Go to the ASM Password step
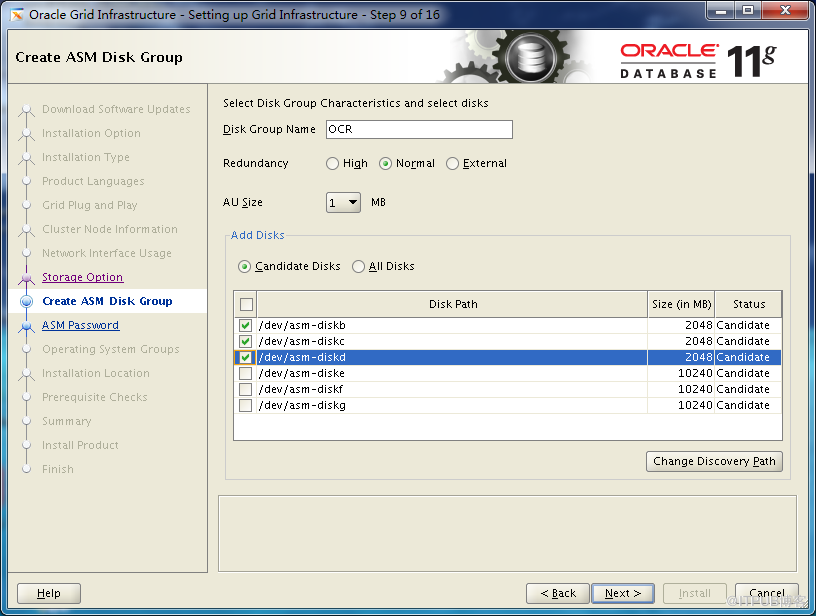The image size is (816, 616). coord(80,325)
